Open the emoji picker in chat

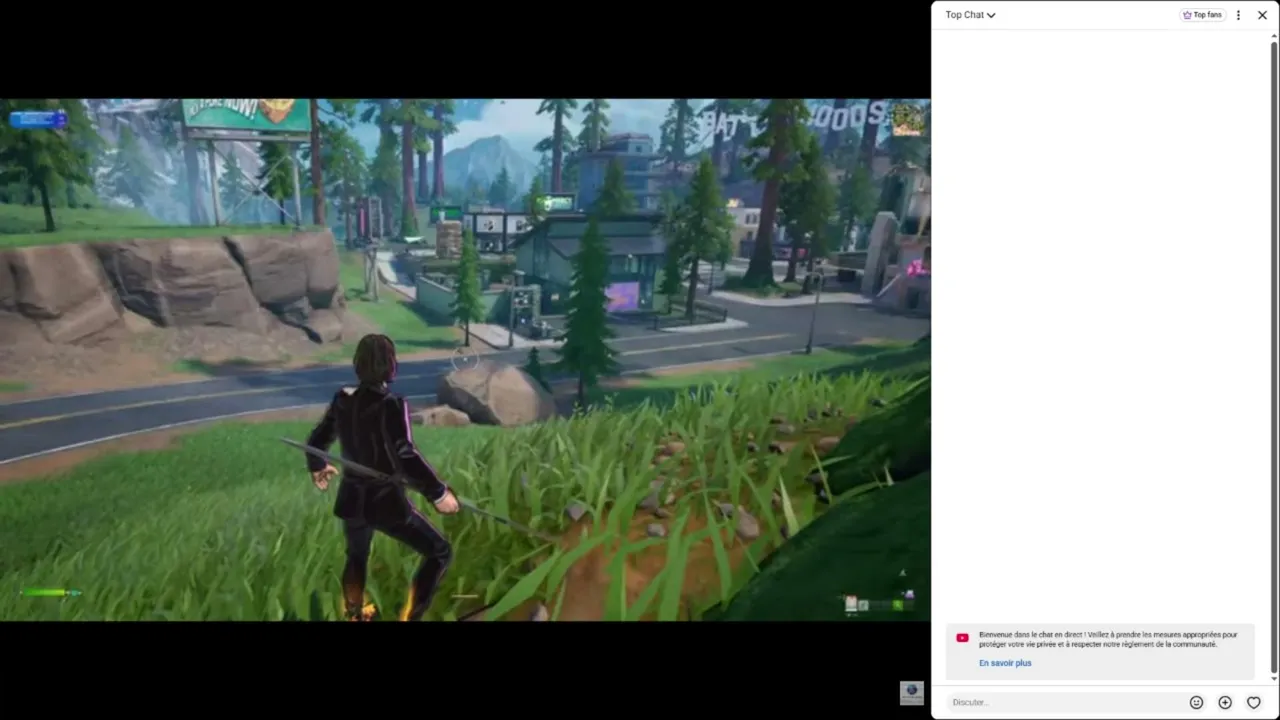[x=1196, y=703]
